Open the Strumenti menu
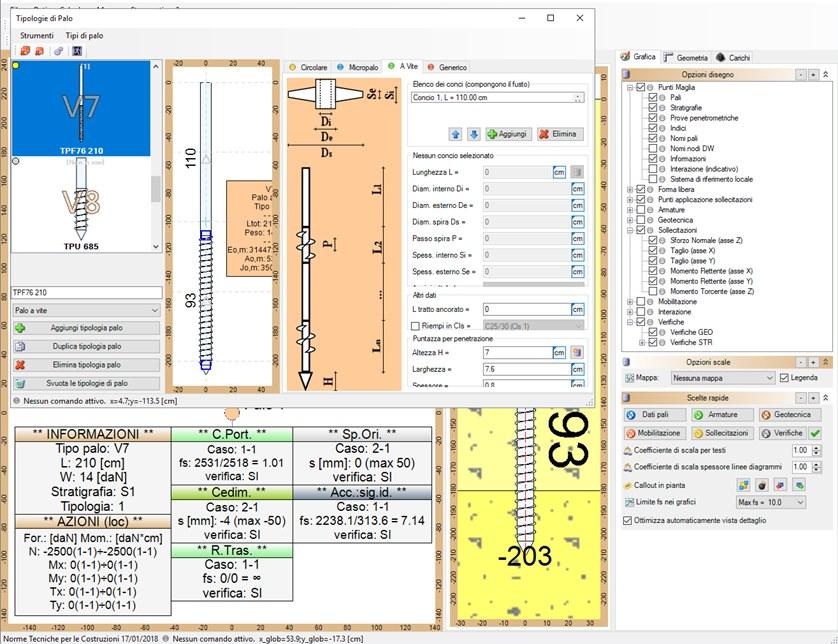This screenshot has width=838, height=644. click(x=37, y=35)
